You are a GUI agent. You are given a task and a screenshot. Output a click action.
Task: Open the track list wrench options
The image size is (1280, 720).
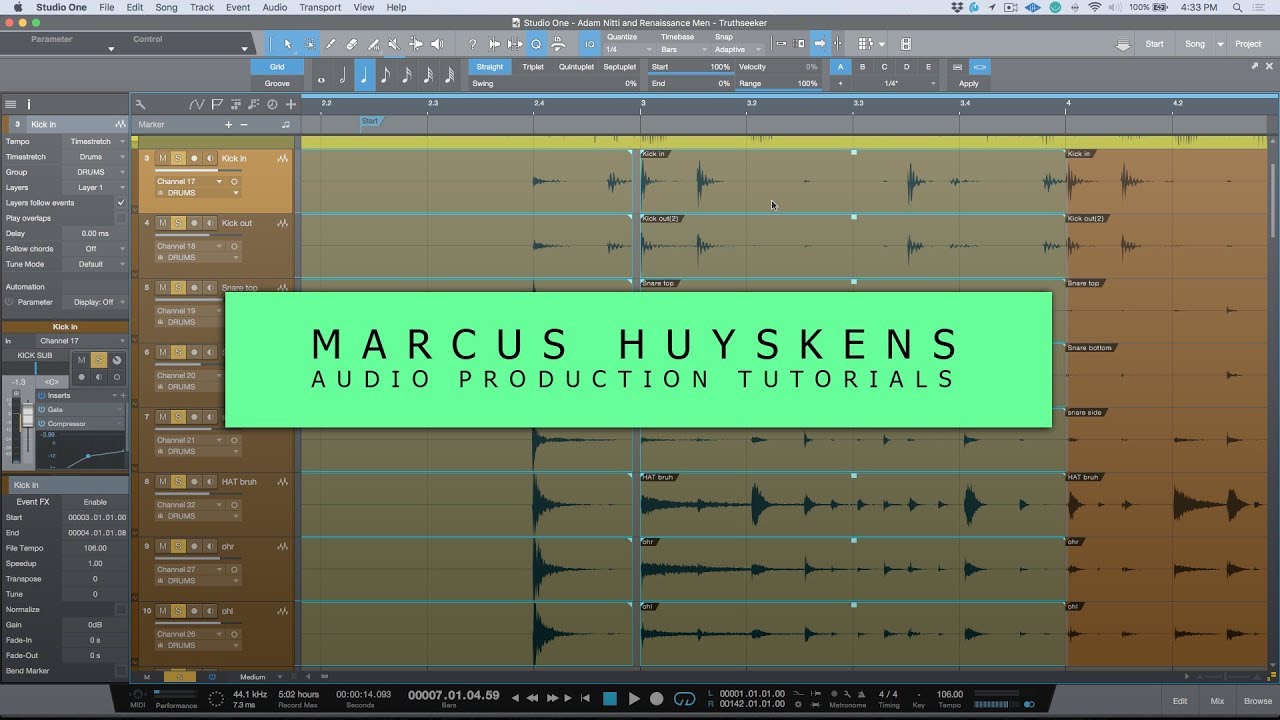[141, 104]
